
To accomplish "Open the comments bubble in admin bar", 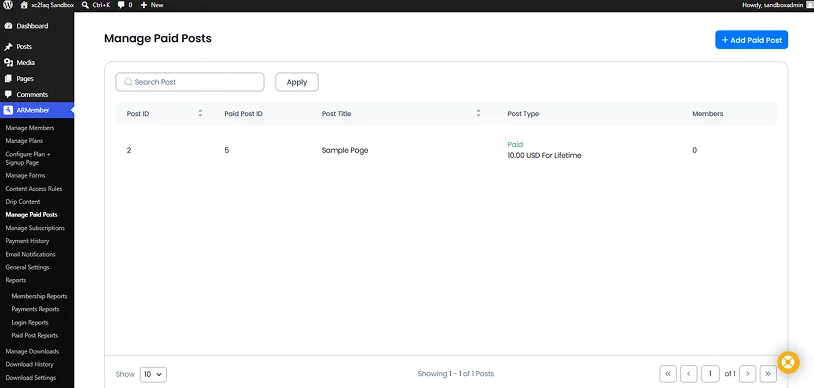I will point(121,5).
